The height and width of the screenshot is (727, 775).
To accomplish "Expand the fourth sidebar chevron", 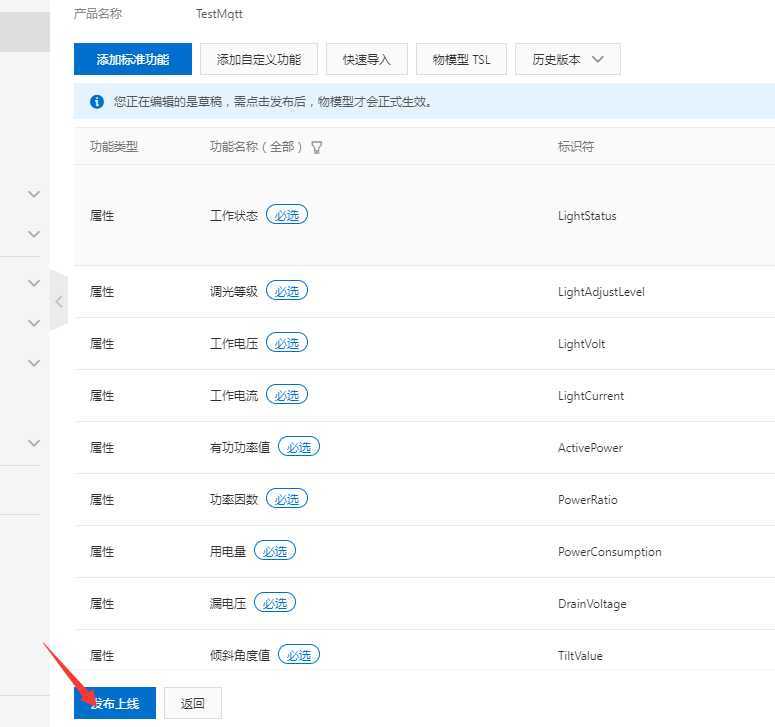I will tap(34, 323).
